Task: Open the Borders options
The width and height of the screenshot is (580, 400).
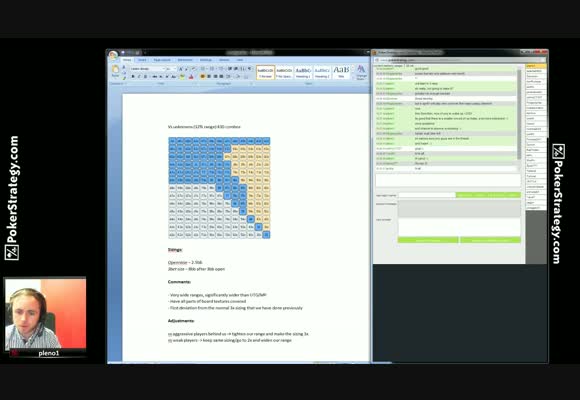Action: [246, 77]
